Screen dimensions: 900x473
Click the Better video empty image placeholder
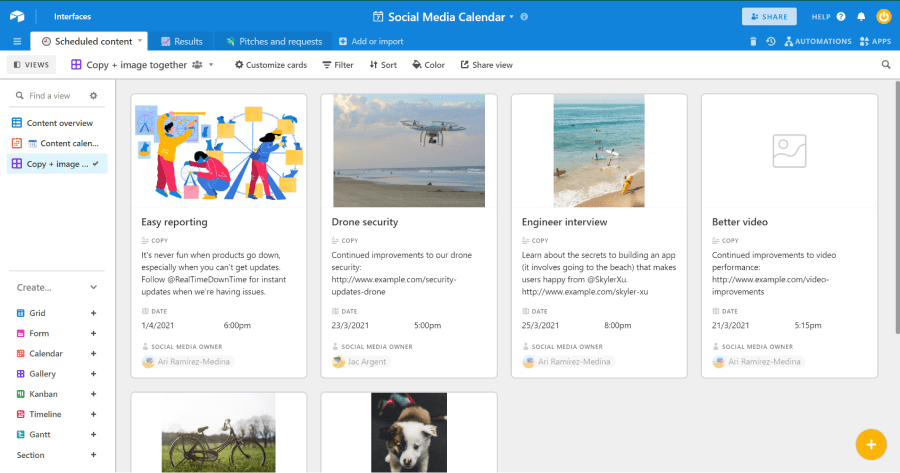point(789,151)
